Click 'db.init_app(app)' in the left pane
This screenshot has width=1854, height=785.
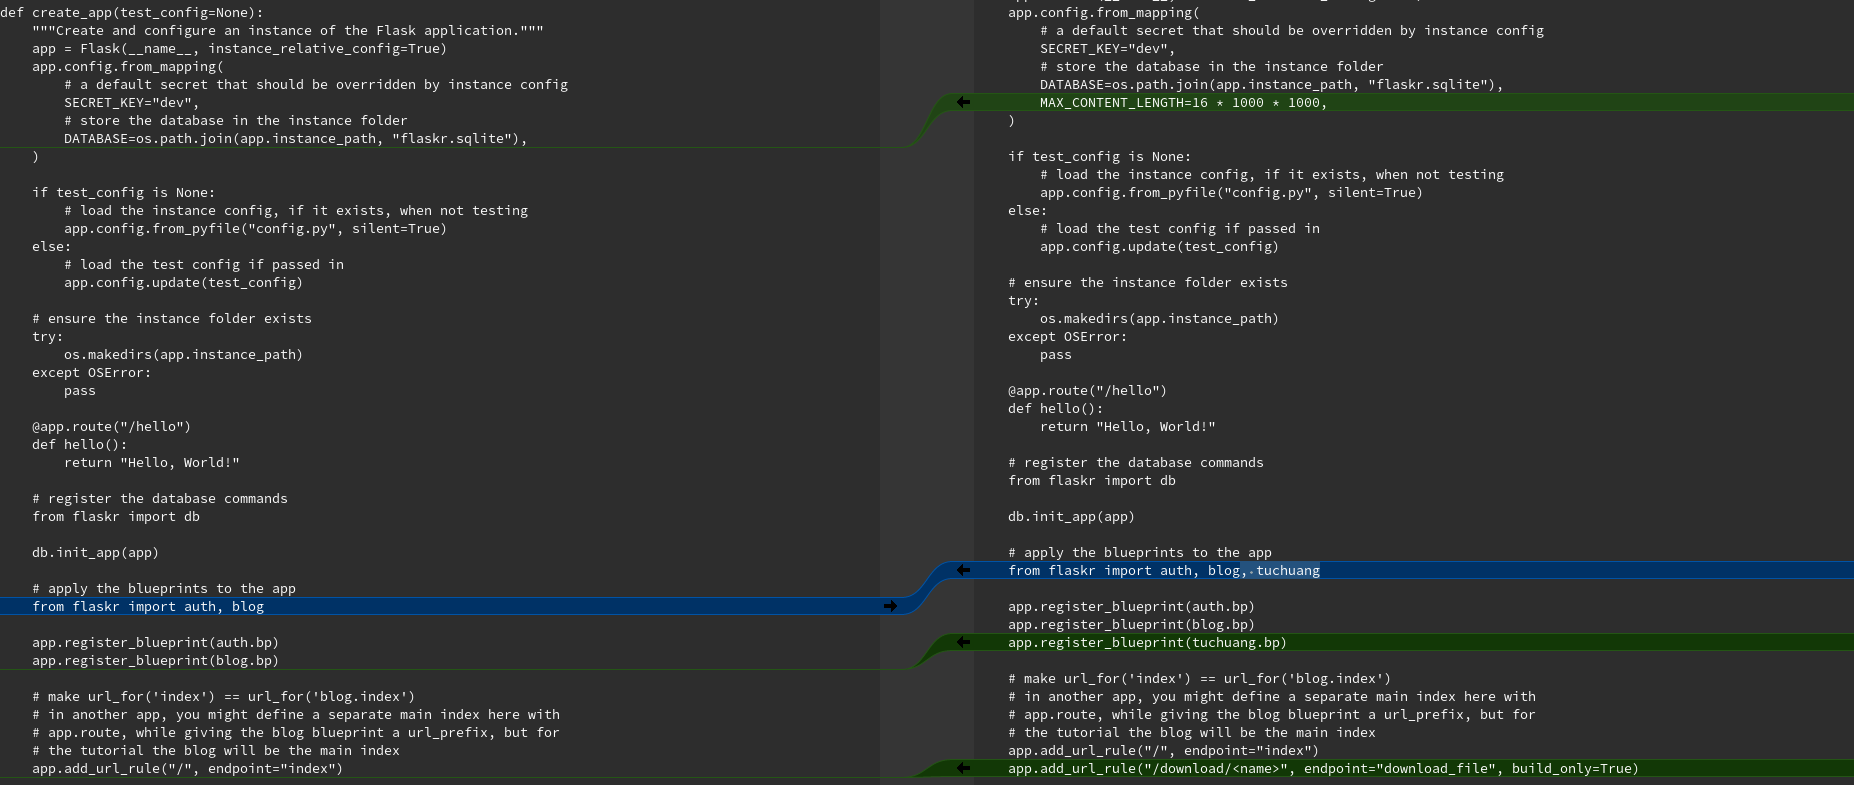click(96, 552)
